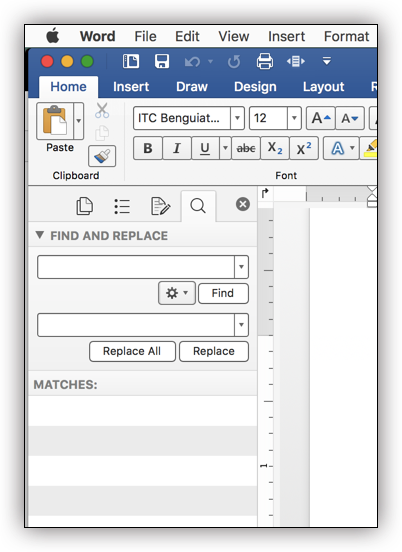
Task: Toggle Strikethrough formatting
Action: 246,148
